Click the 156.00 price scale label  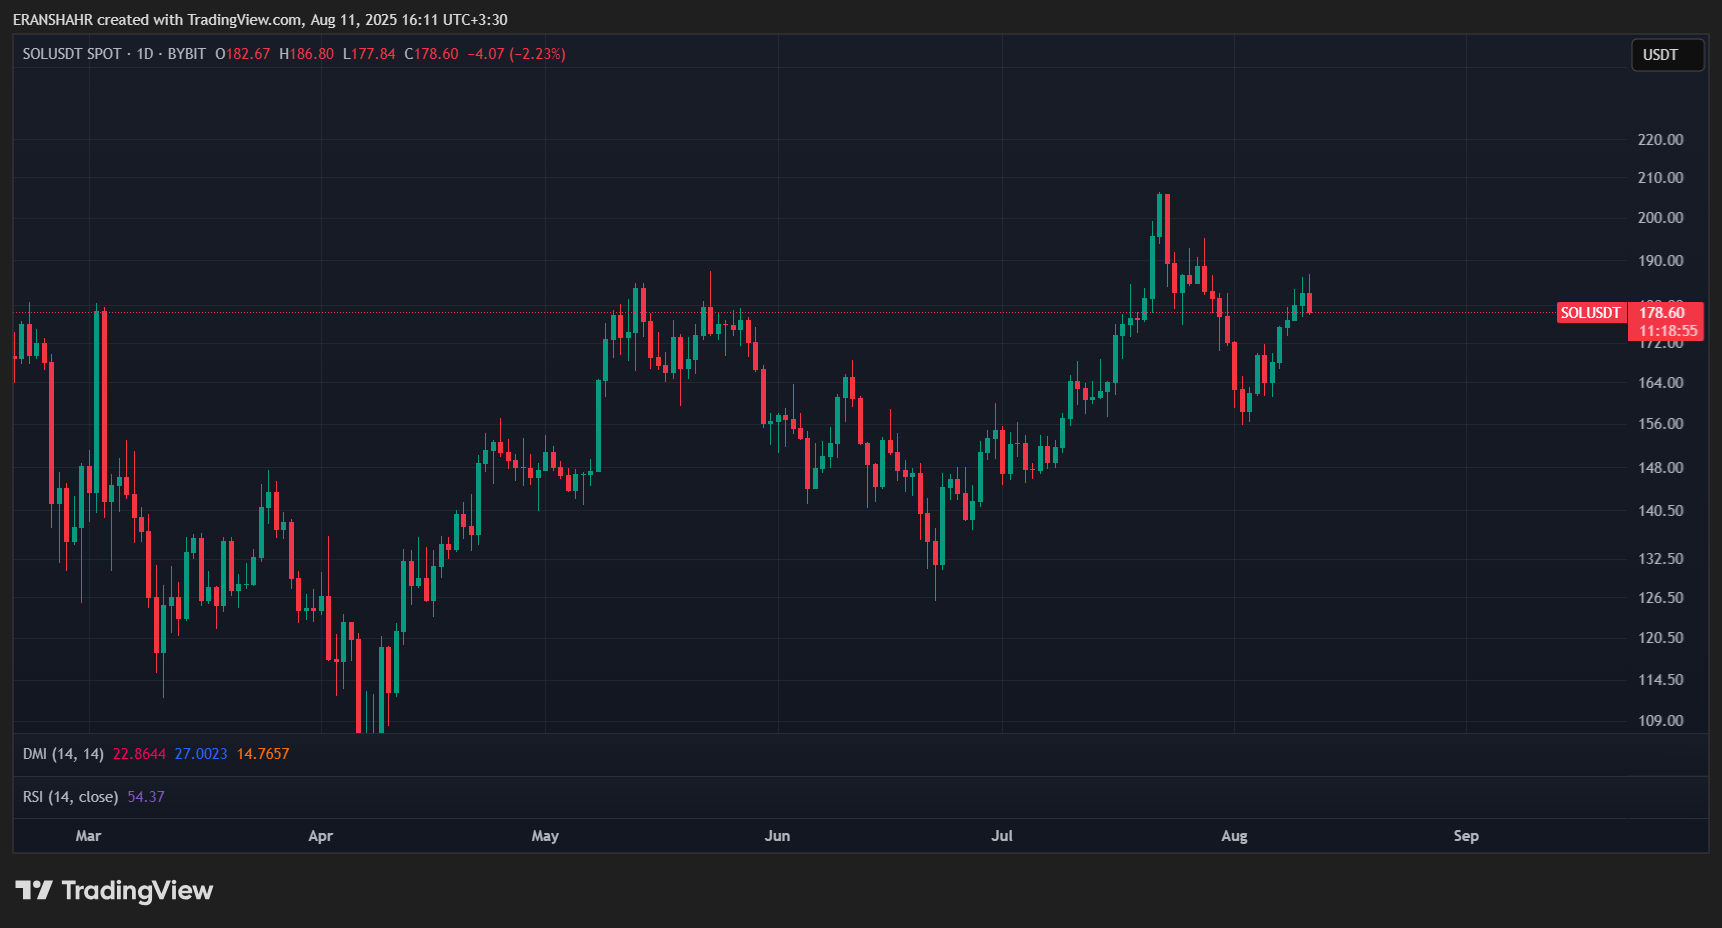(x=1660, y=424)
